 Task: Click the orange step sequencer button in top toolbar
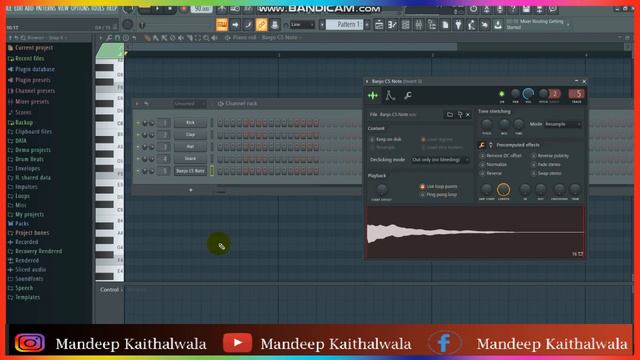click(222, 24)
